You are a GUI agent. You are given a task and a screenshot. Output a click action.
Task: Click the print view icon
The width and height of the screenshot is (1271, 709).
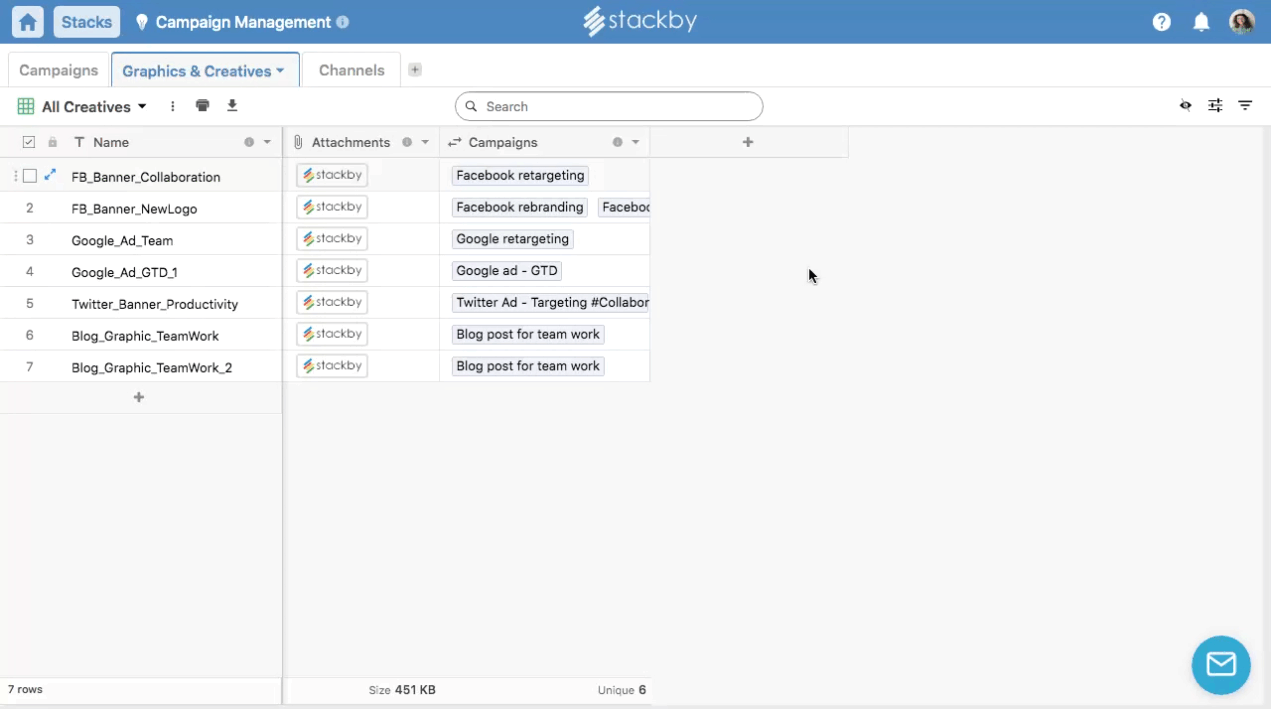click(203, 105)
